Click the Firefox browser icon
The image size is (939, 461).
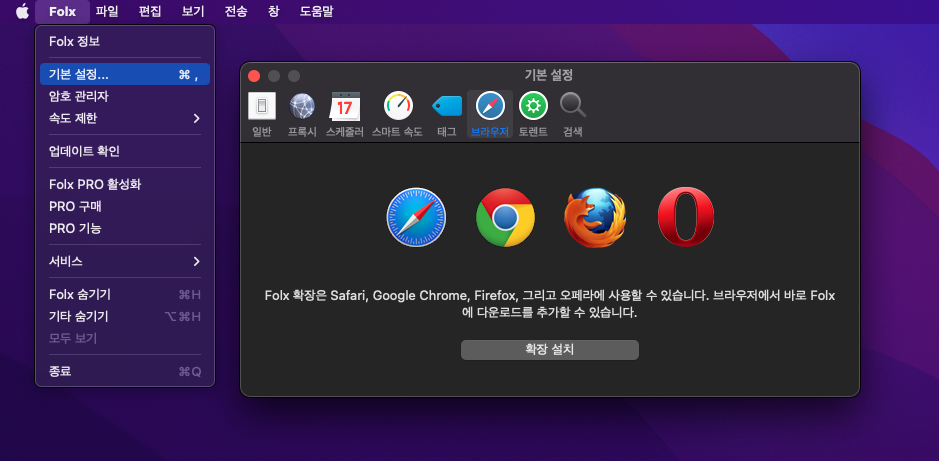tap(595, 217)
